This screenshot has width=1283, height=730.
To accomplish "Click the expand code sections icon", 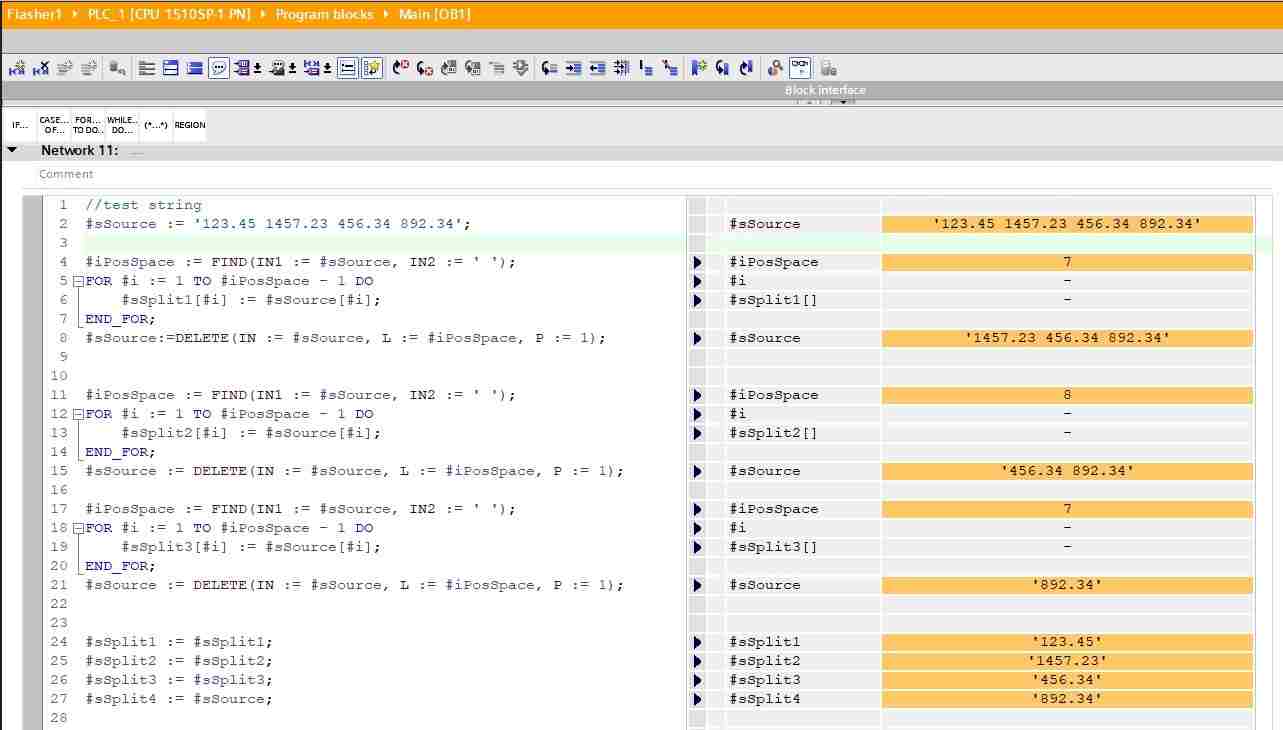I will click(646, 68).
